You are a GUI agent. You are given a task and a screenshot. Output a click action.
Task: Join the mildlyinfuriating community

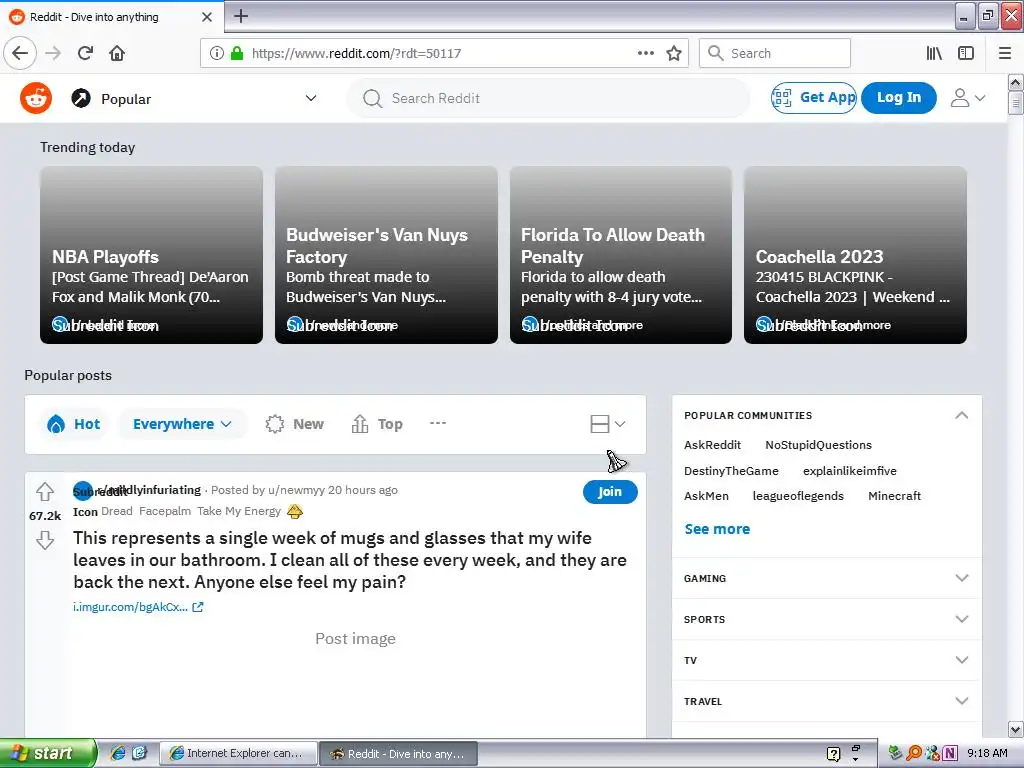pyautogui.click(x=610, y=492)
